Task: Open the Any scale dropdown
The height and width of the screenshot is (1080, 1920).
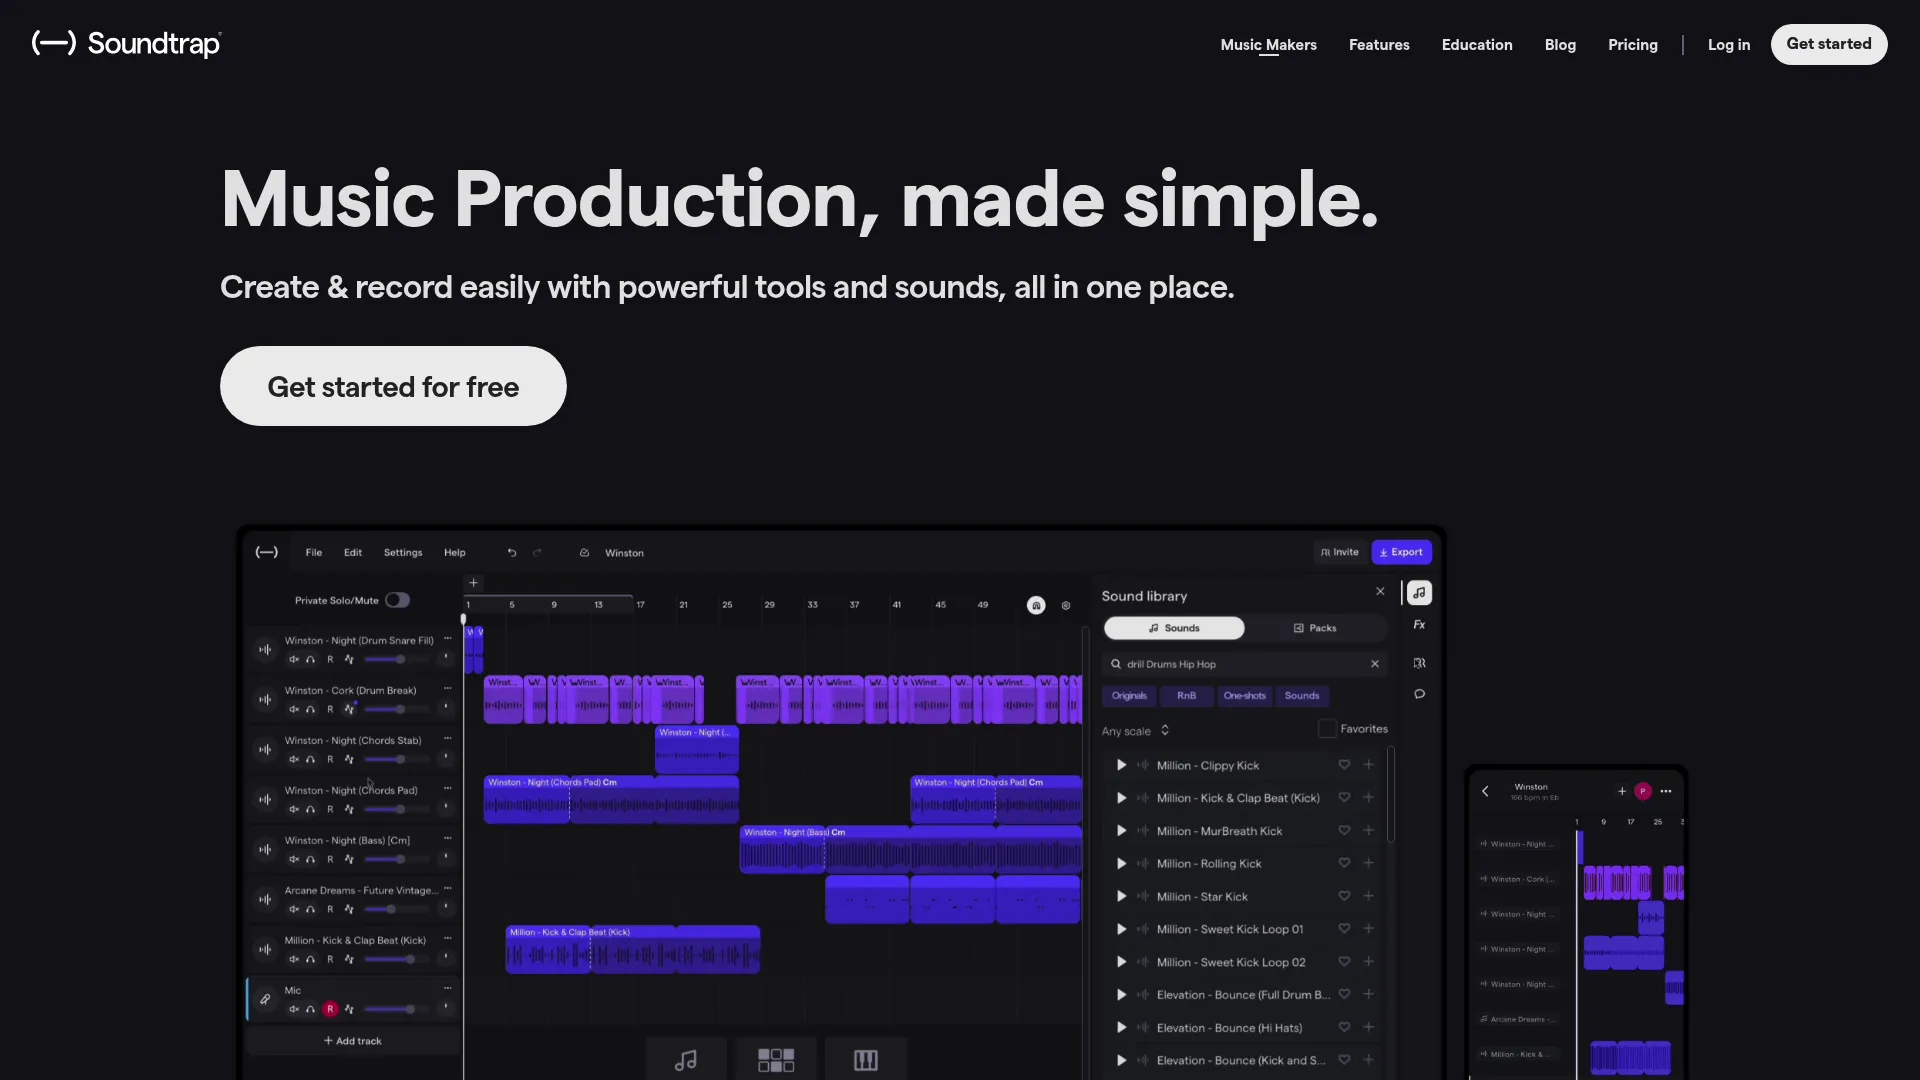Action: click(1136, 731)
